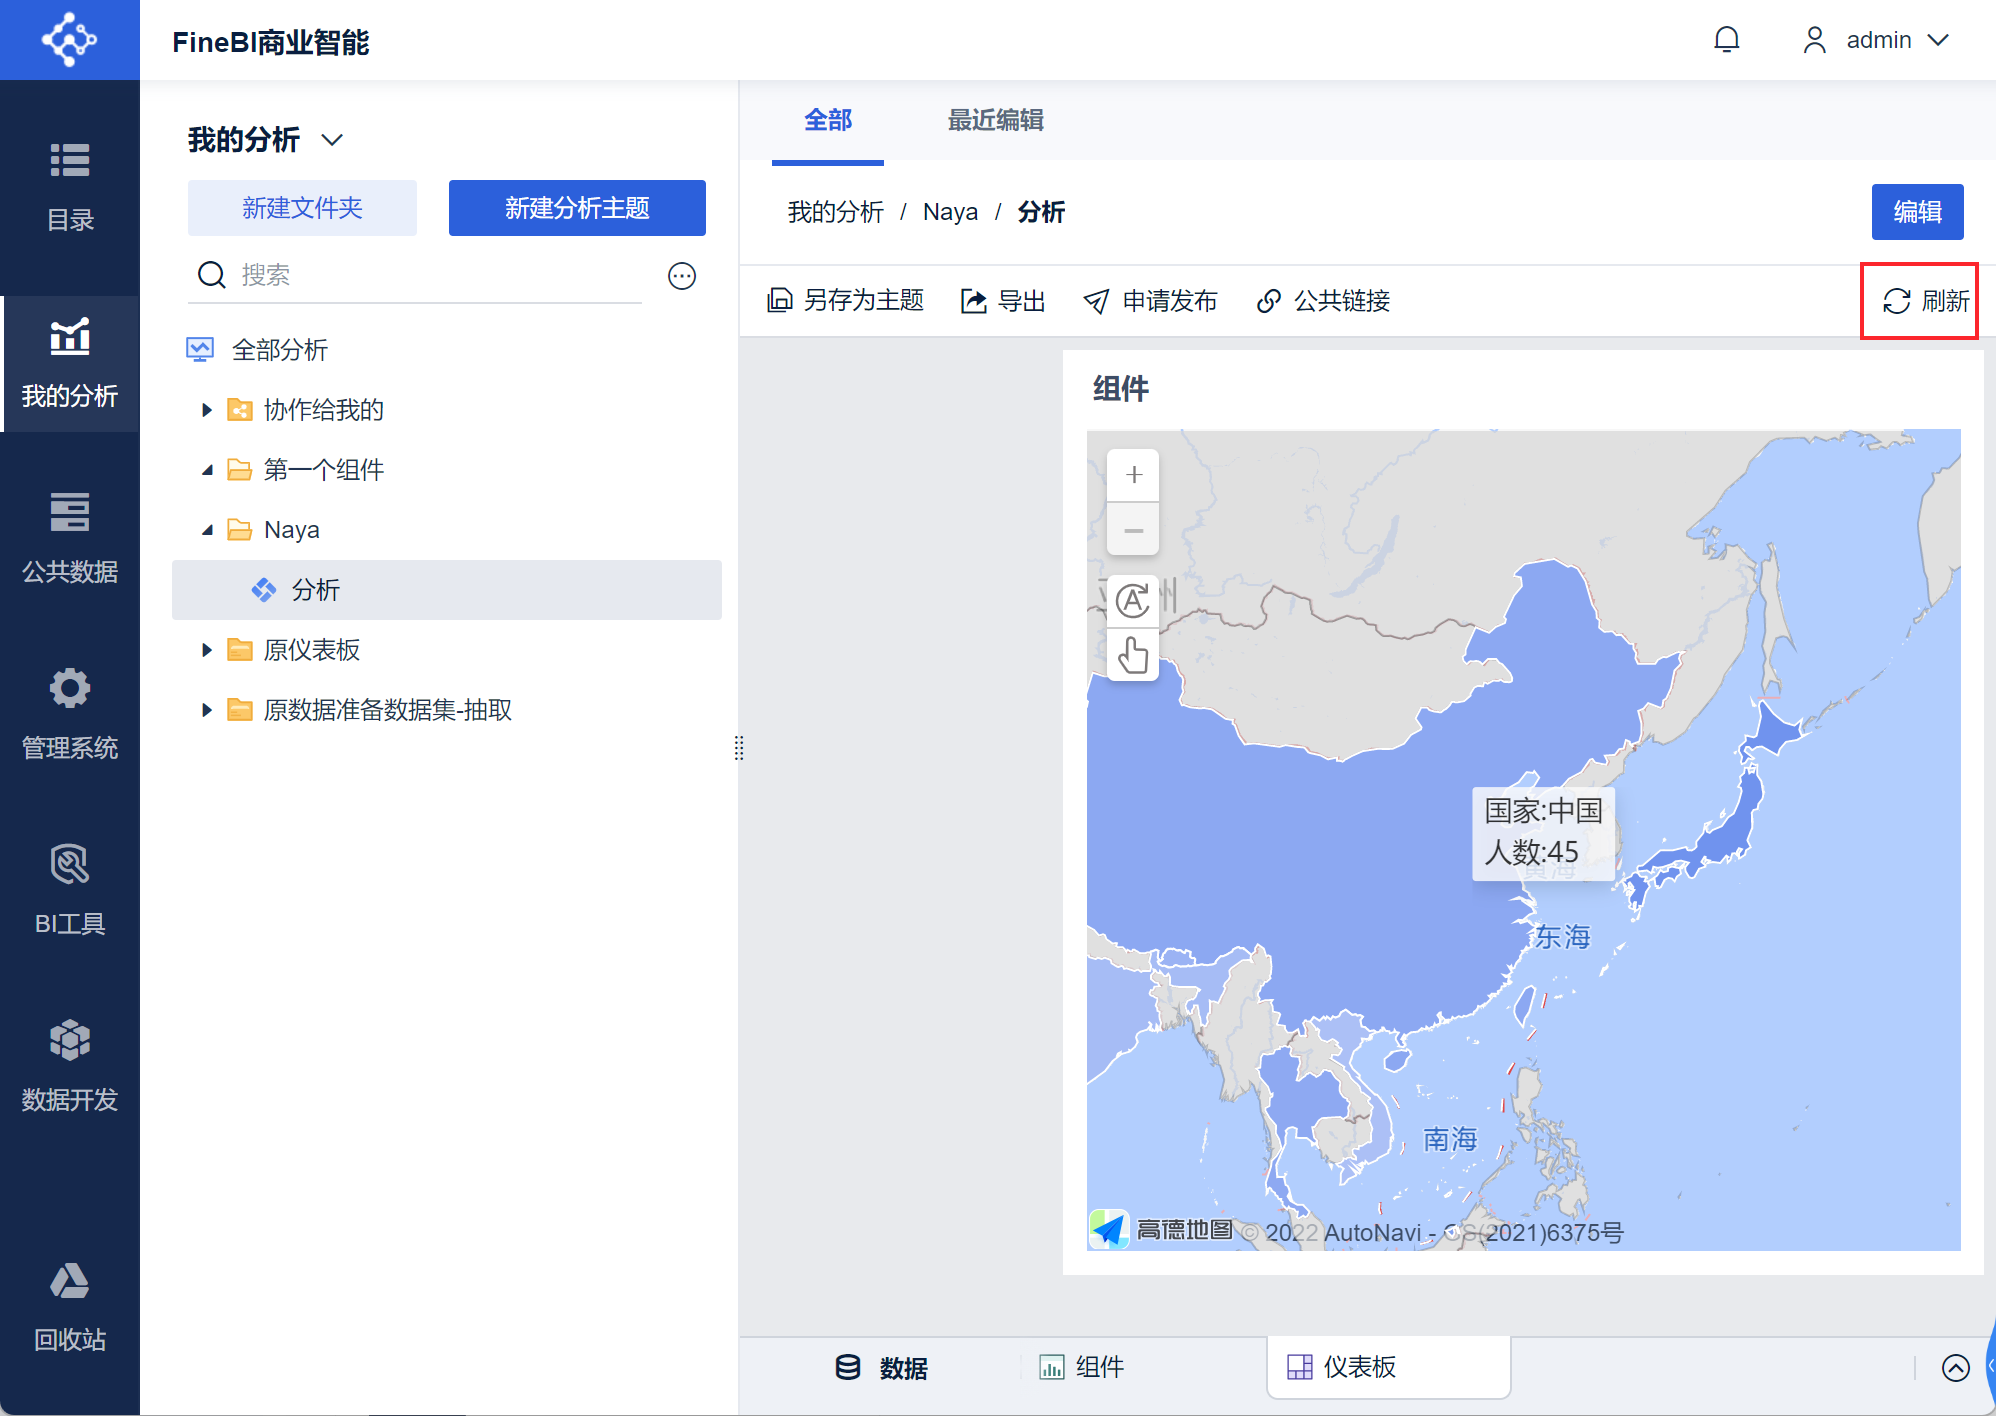
Task: Collapse the Naya folder
Action: coord(207,530)
